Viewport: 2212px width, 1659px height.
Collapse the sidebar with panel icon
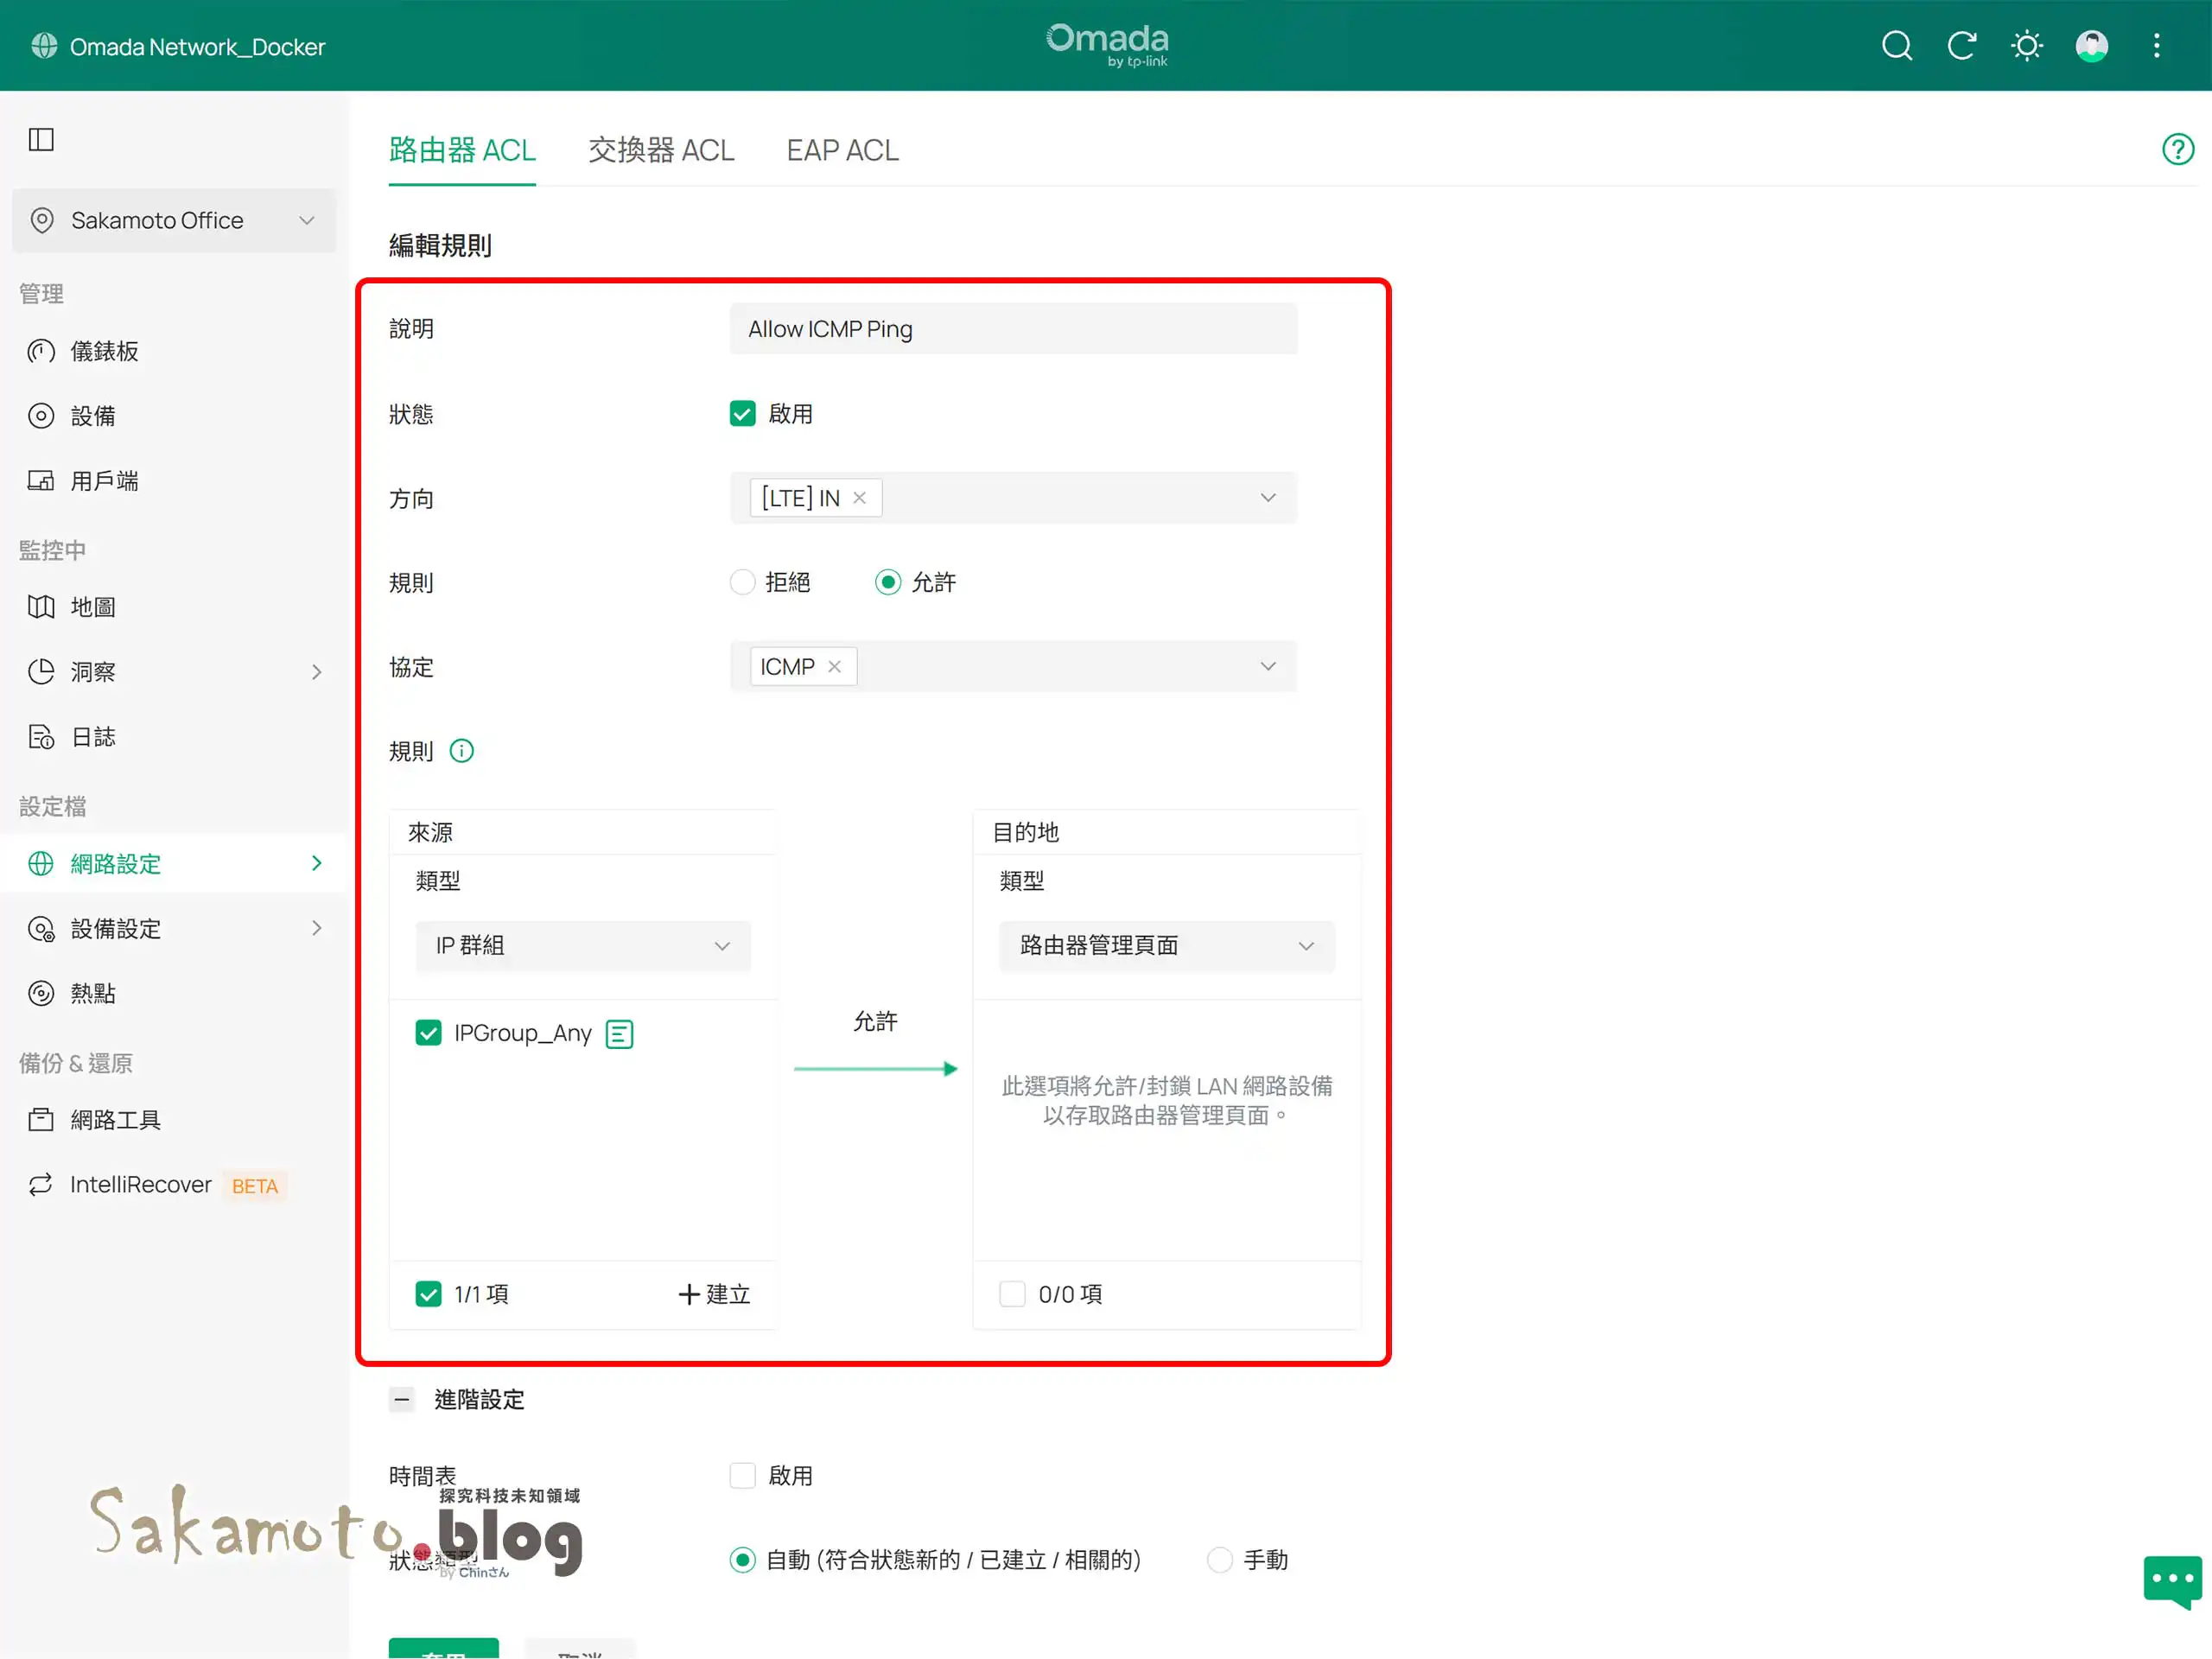click(41, 139)
